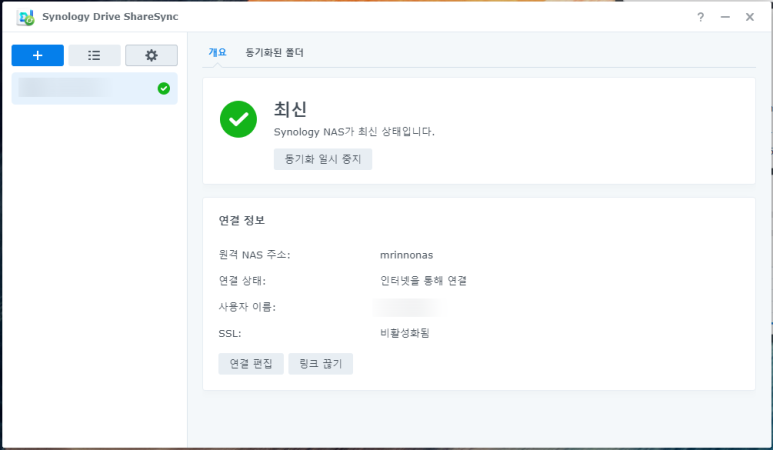Open settings with the gear icon
The image size is (773, 450).
click(151, 55)
